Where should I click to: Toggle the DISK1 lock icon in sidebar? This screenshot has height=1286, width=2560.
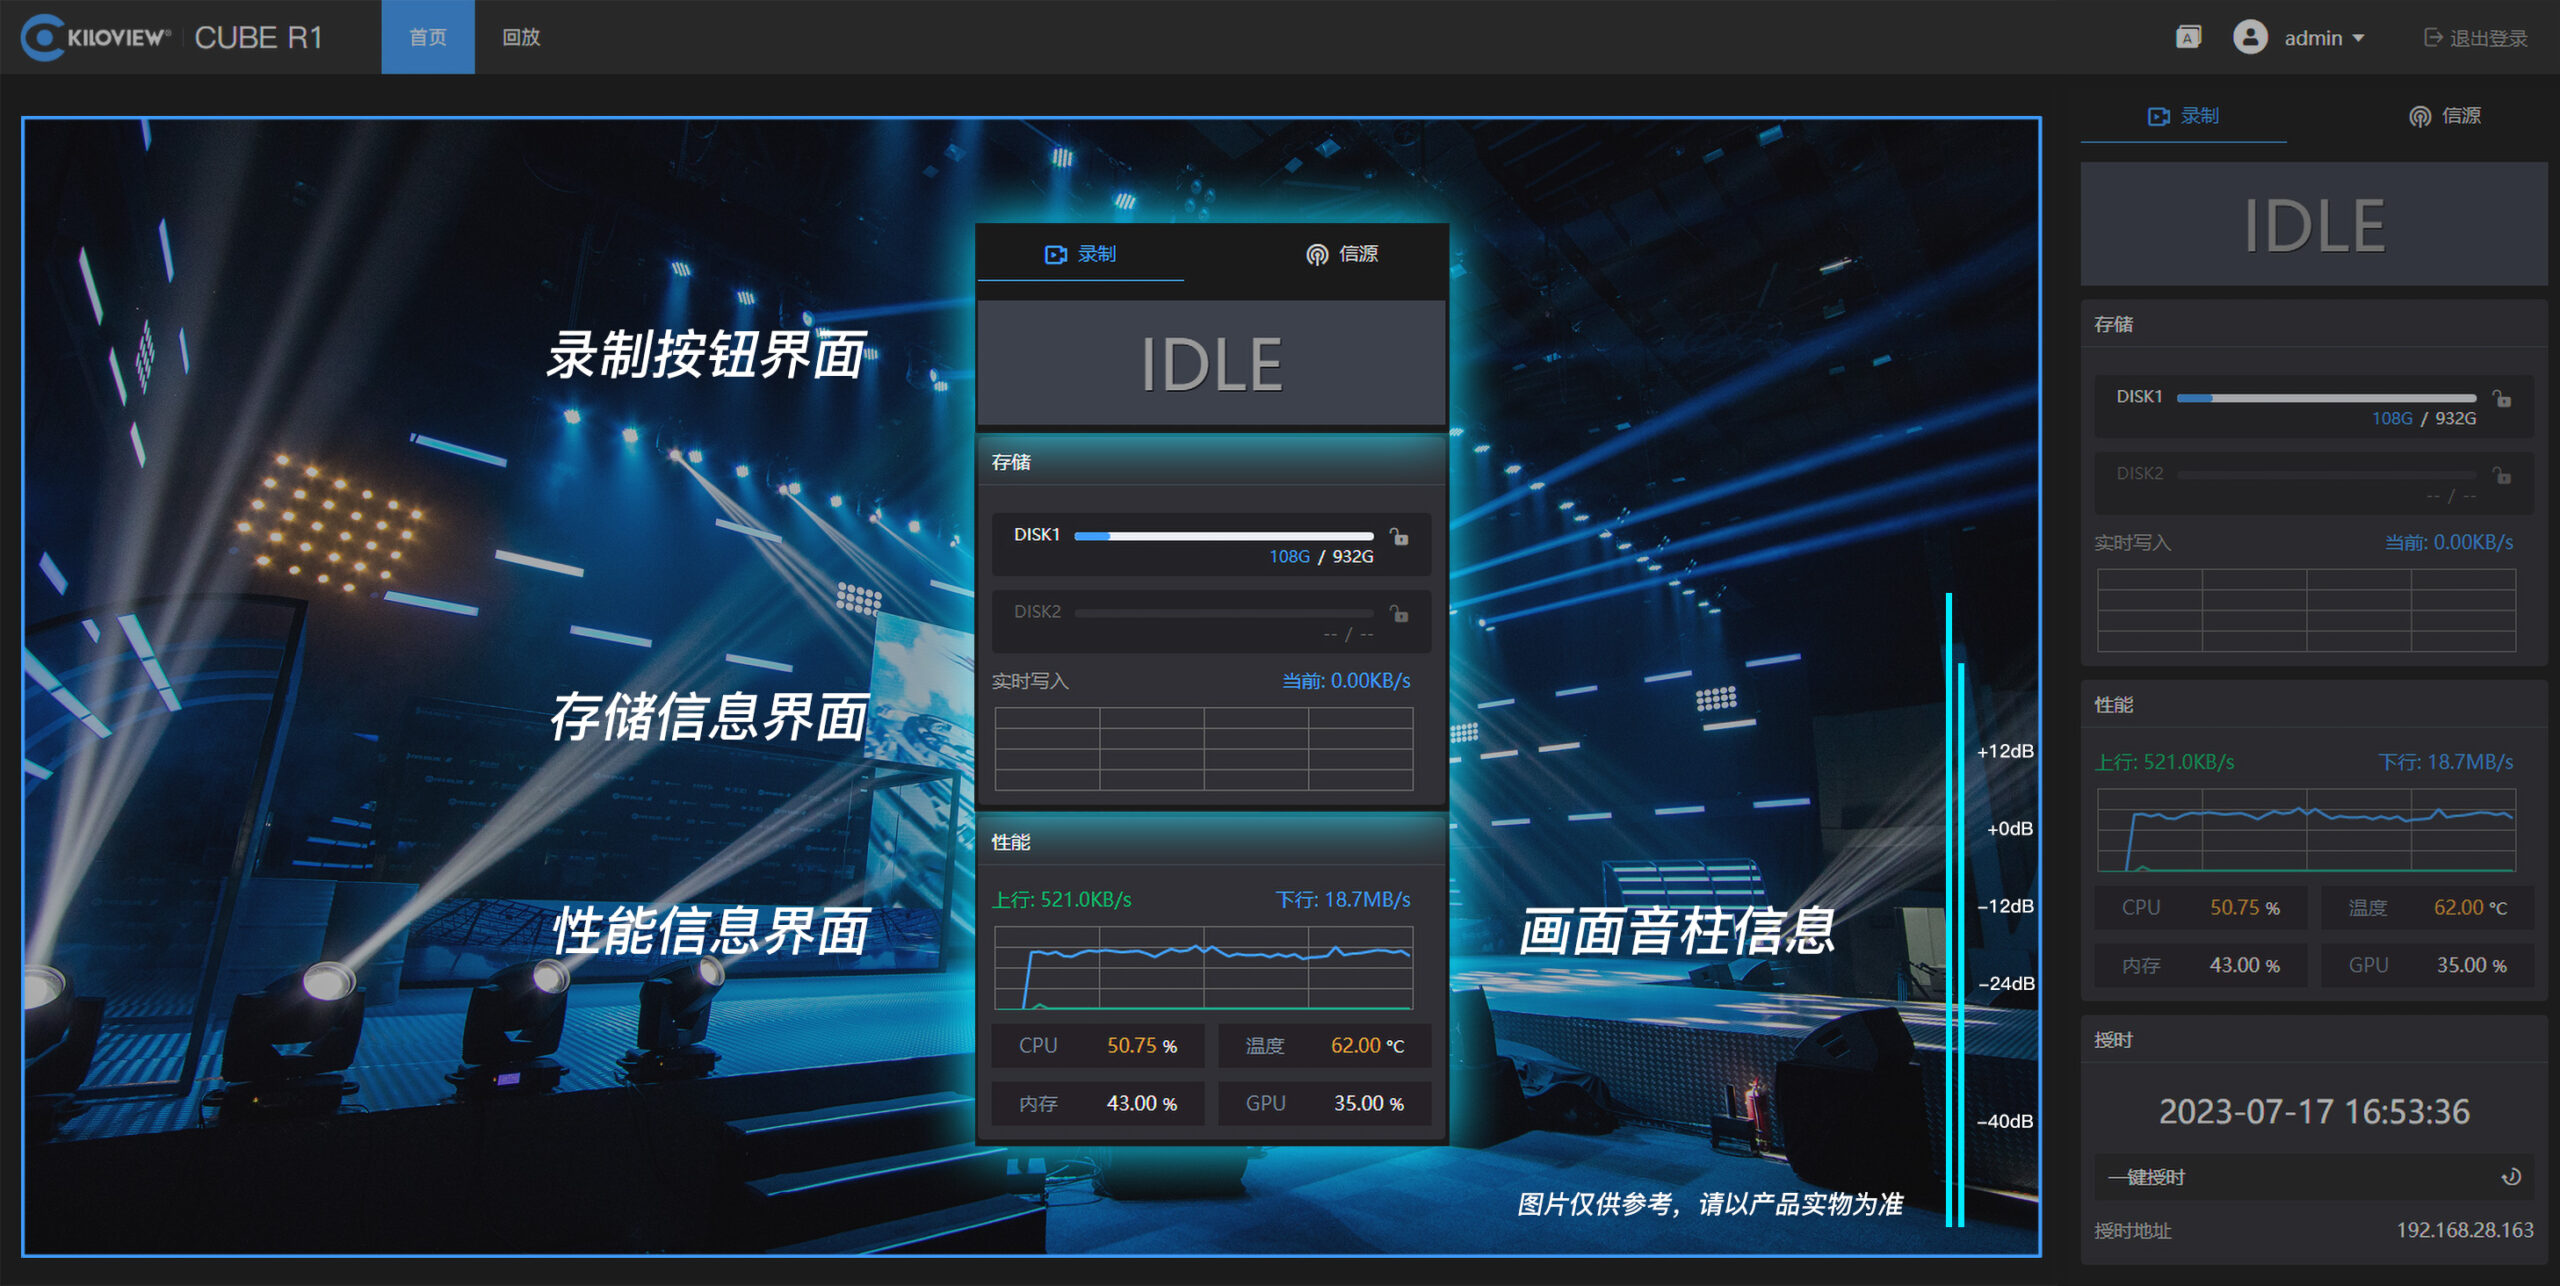pos(2502,398)
